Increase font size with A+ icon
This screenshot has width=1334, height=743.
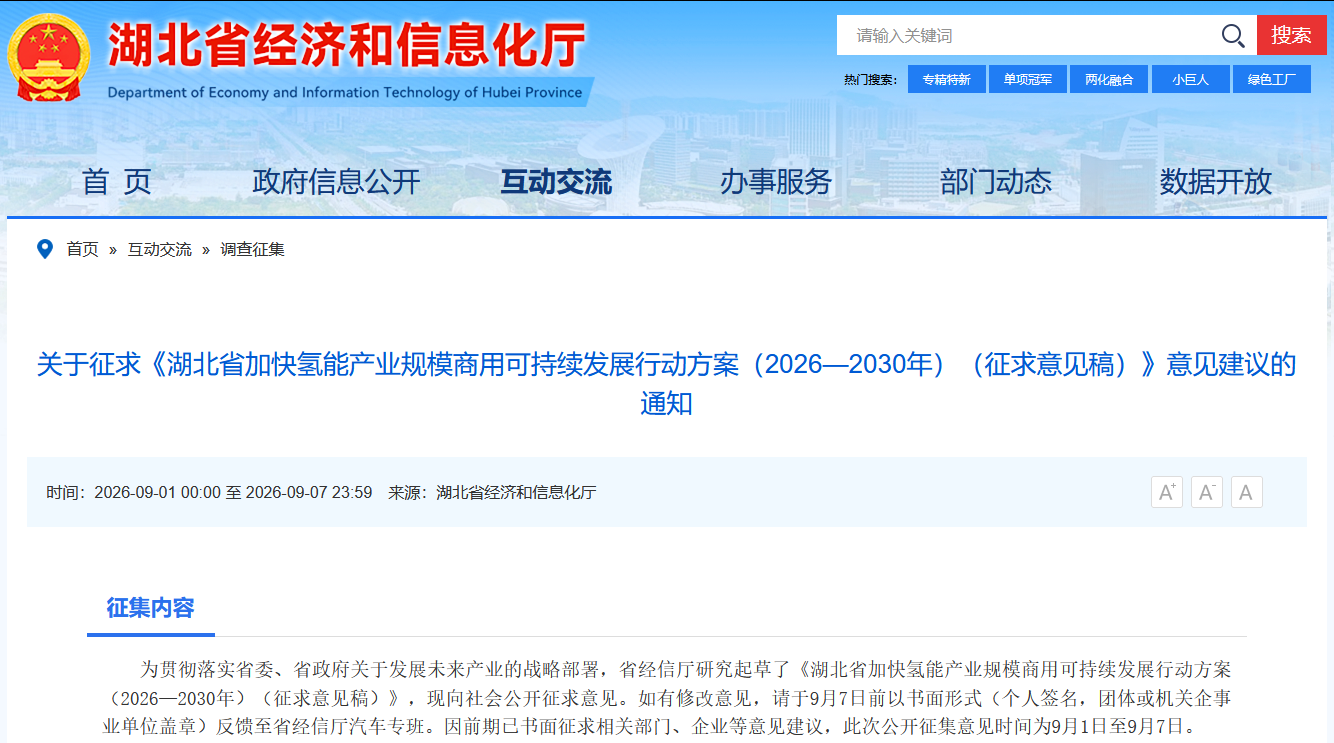(x=1167, y=492)
